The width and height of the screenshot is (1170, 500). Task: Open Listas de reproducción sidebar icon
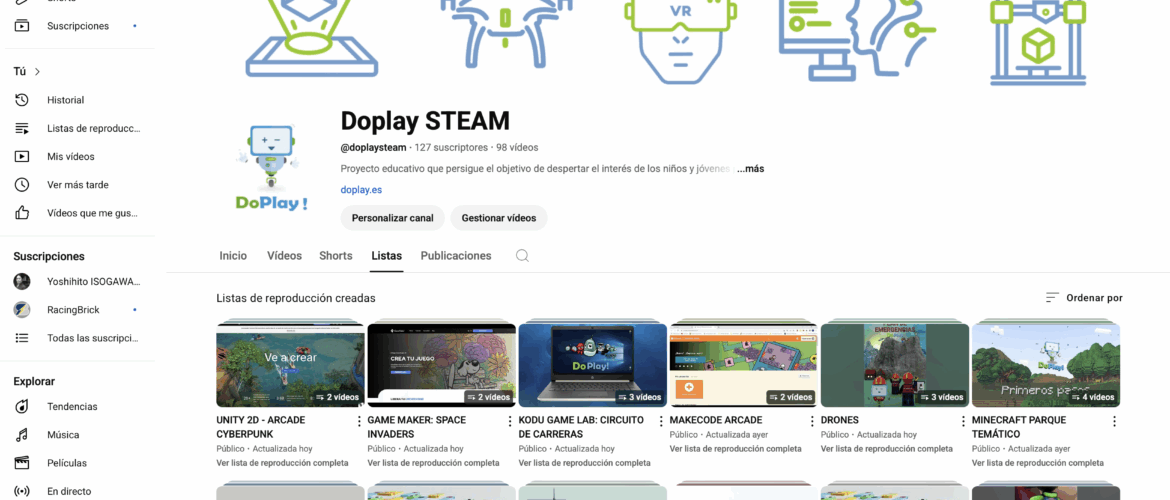22,128
